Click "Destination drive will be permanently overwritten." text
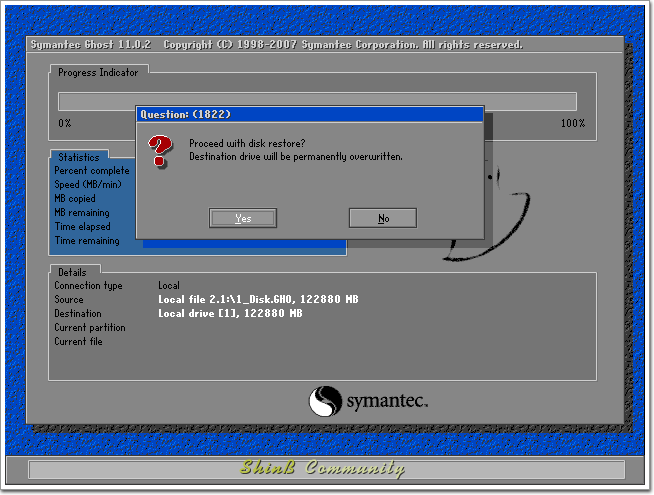 [x=296, y=157]
